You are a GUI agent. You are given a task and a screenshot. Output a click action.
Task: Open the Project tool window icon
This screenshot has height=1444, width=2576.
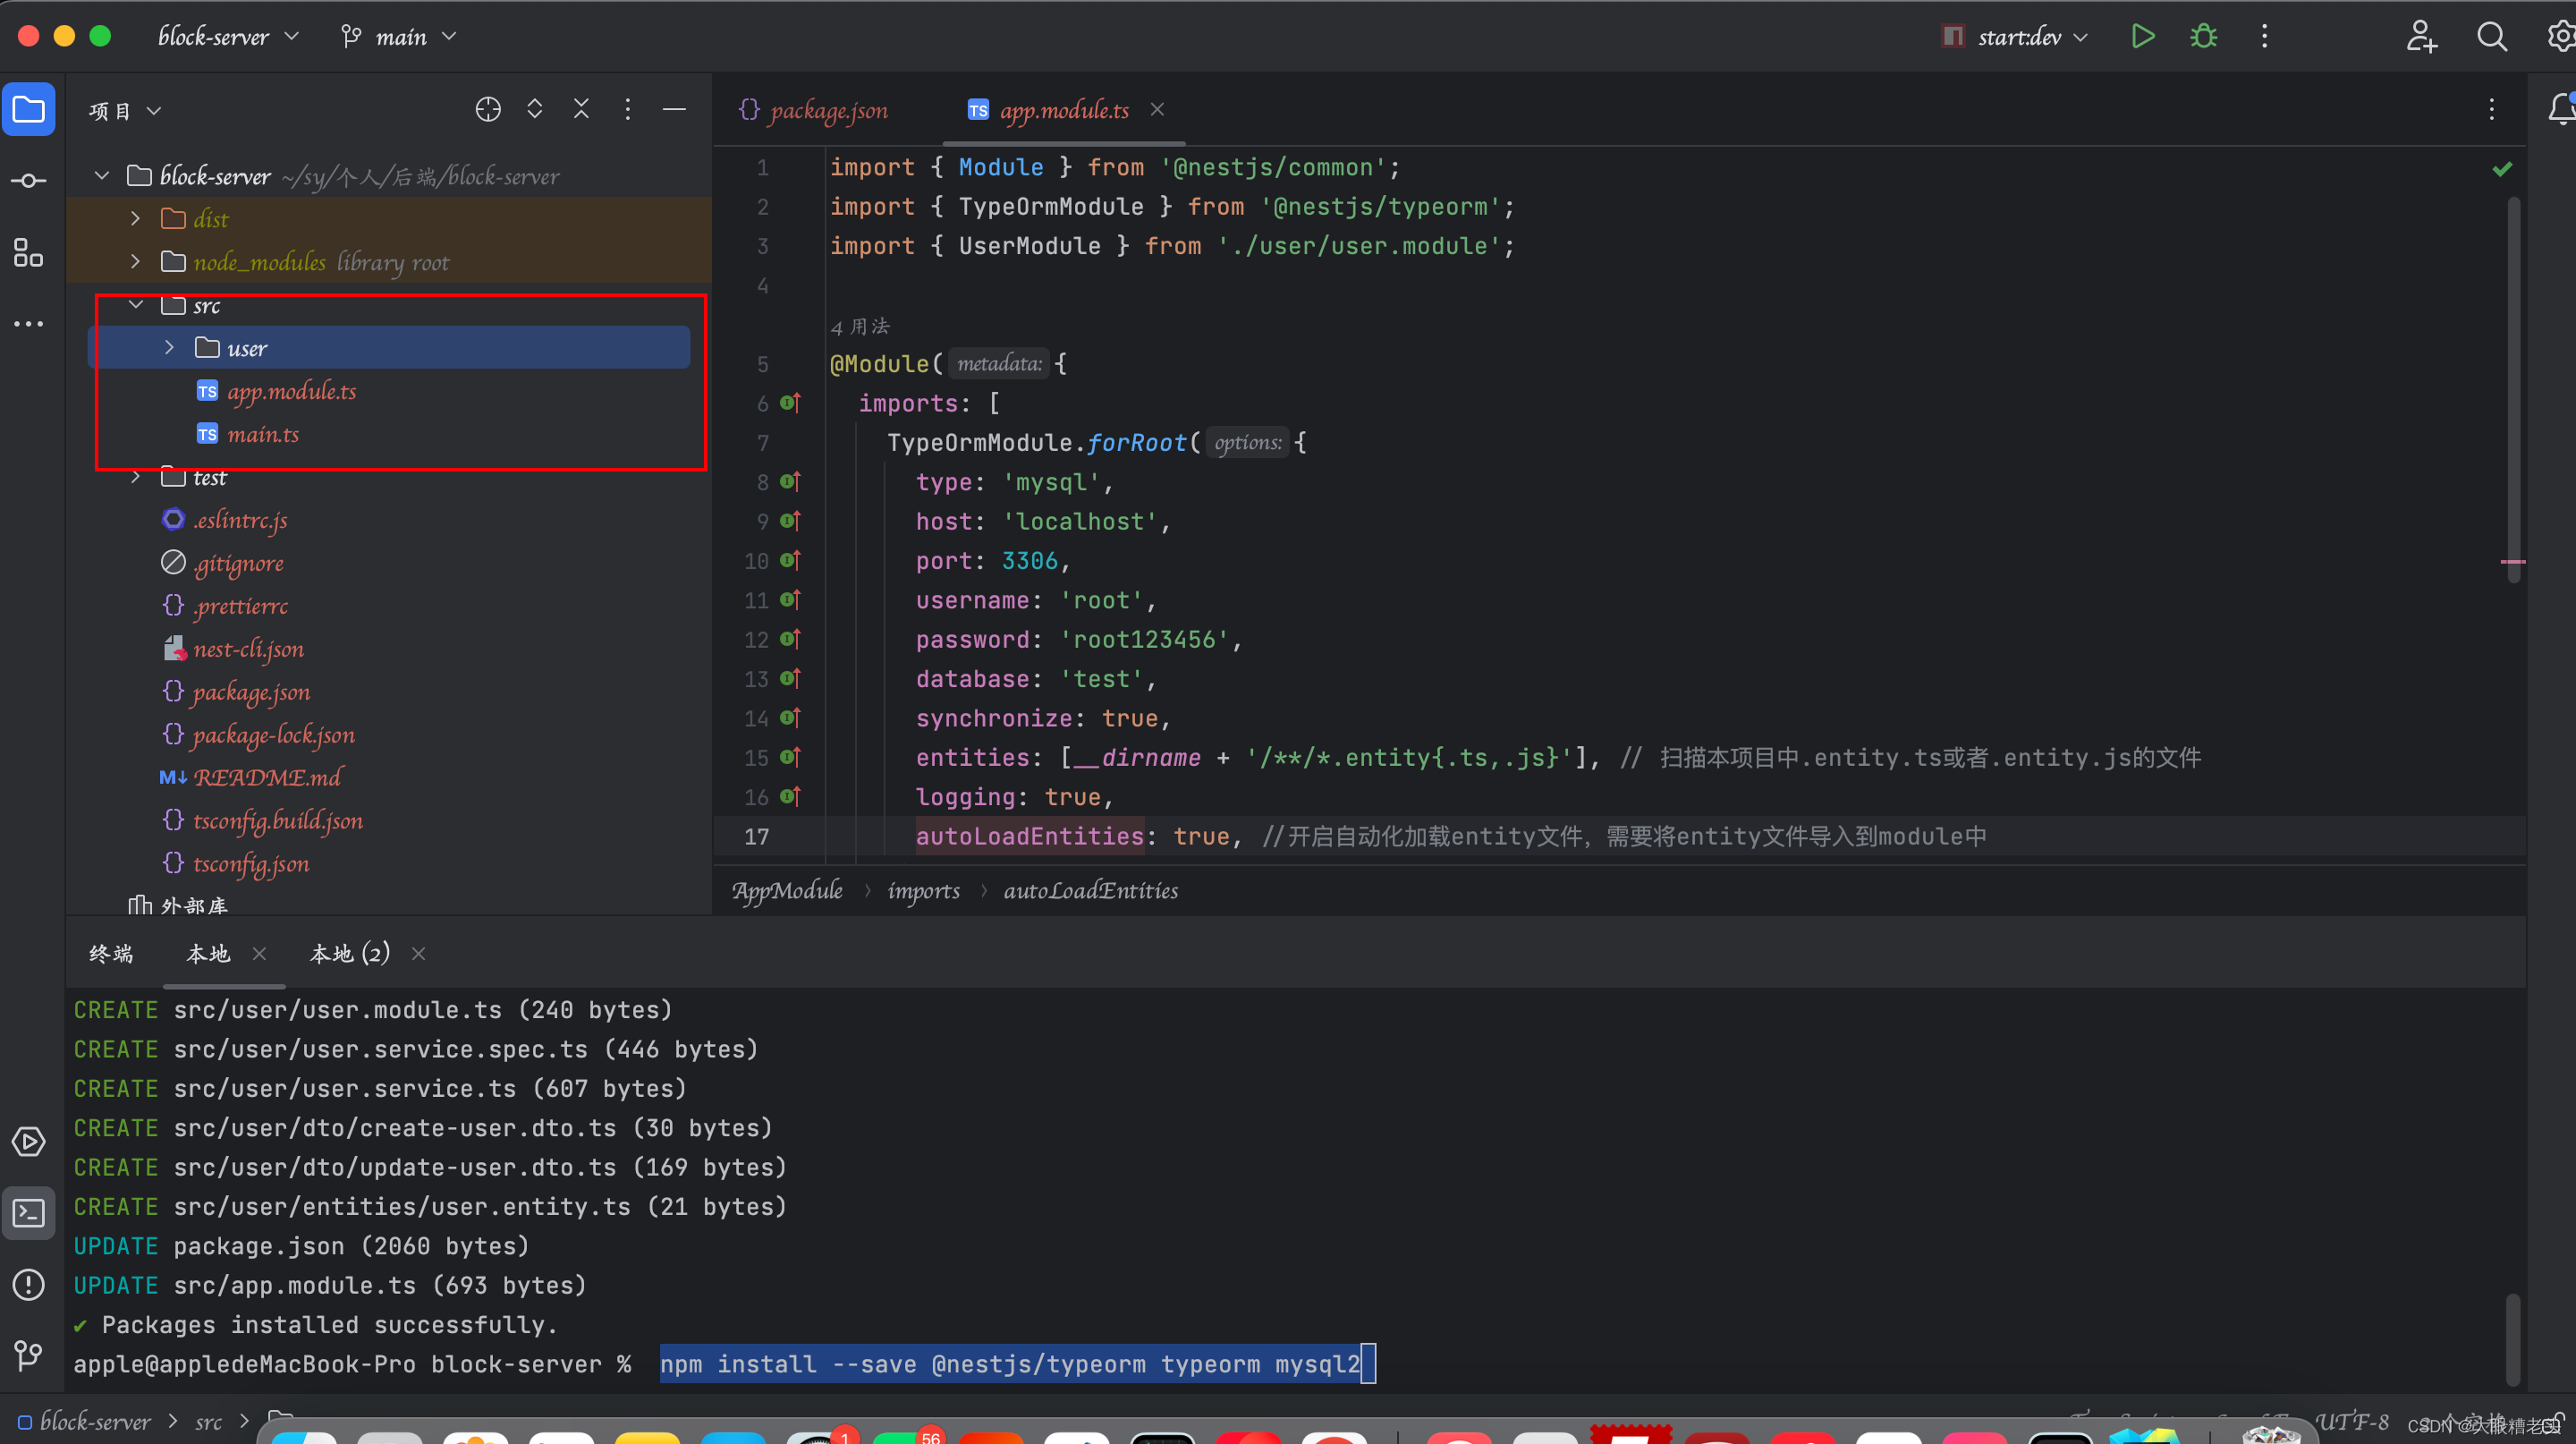coord(29,109)
